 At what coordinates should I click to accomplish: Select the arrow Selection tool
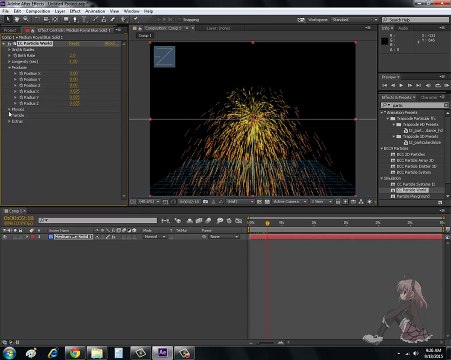(7, 20)
